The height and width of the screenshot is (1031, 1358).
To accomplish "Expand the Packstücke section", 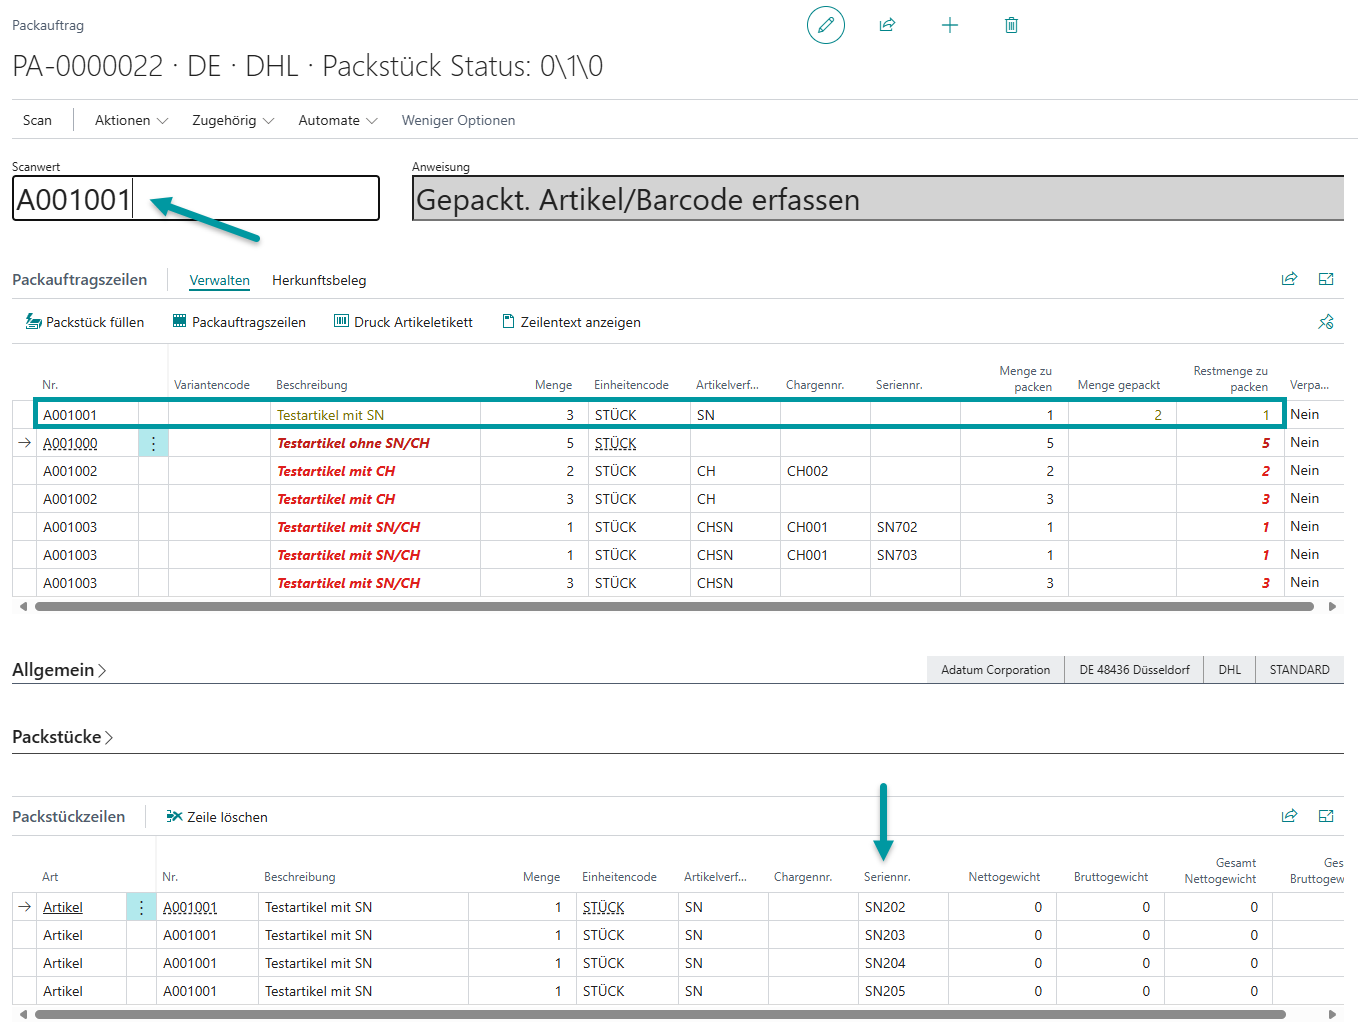I will click(x=62, y=737).
